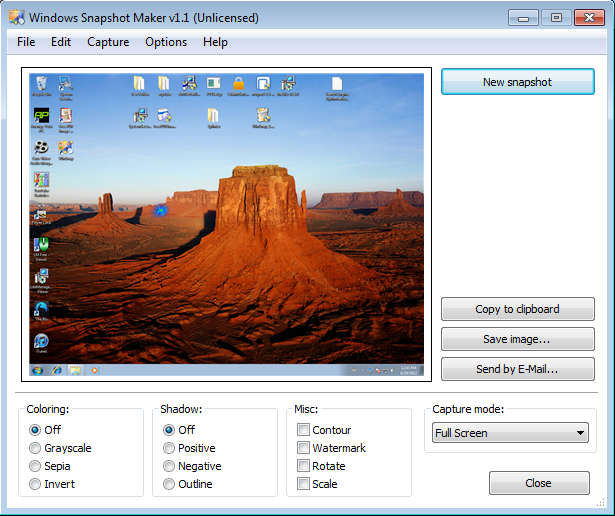The height and width of the screenshot is (516, 615).
Task: Click the film reel icon in preview
Action: pos(41,147)
